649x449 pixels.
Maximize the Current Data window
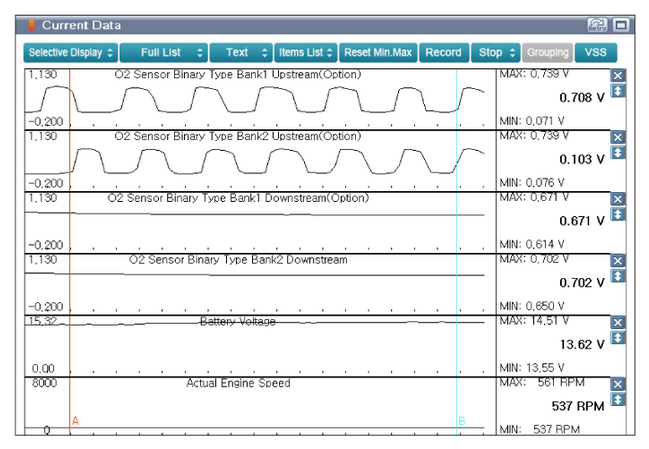[x=621, y=25]
